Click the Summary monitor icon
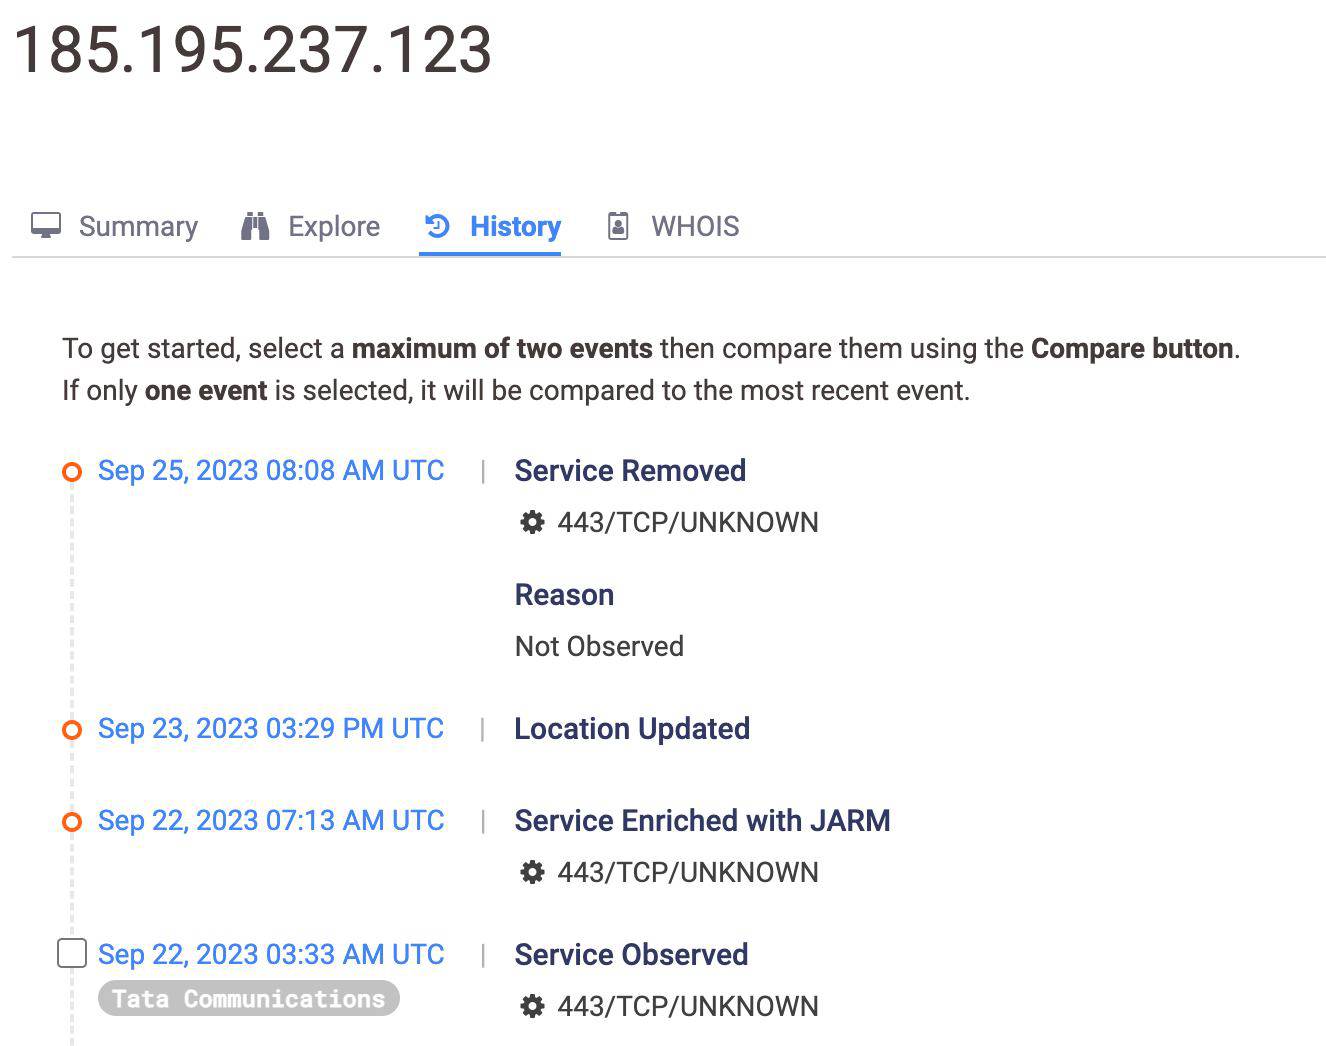1326x1046 pixels. pyautogui.click(x=46, y=226)
